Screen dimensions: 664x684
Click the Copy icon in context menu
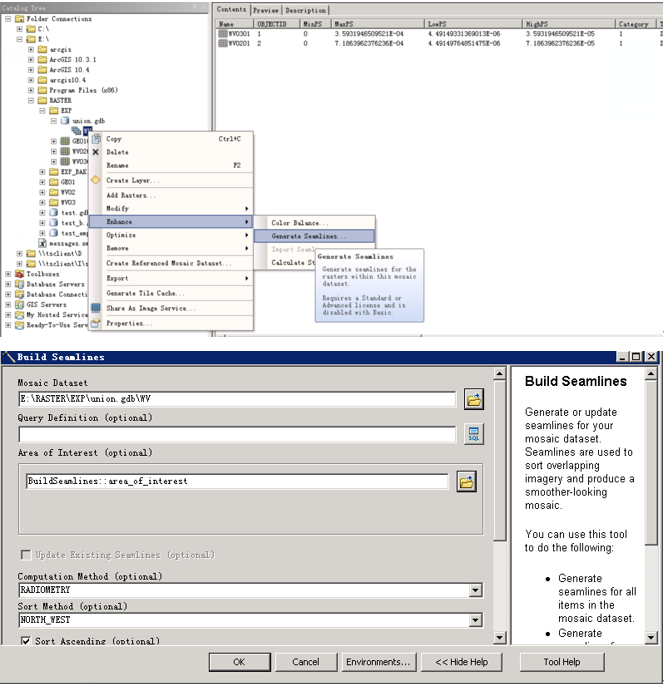click(x=96, y=139)
